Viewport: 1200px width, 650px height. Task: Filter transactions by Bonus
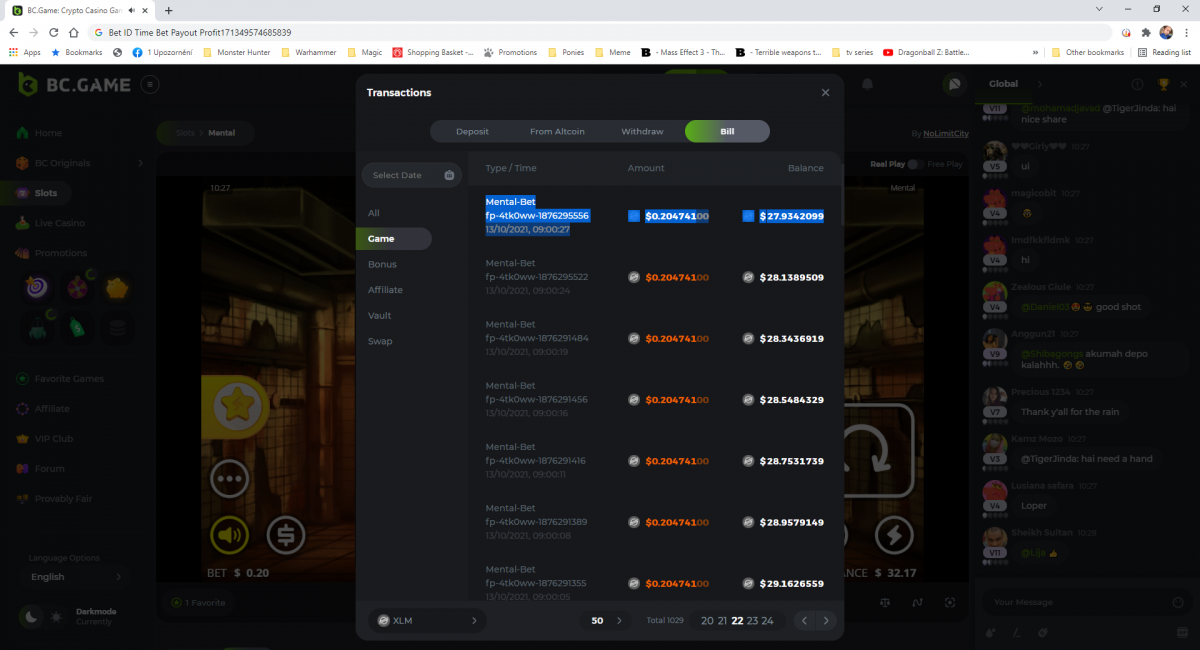pyautogui.click(x=382, y=264)
